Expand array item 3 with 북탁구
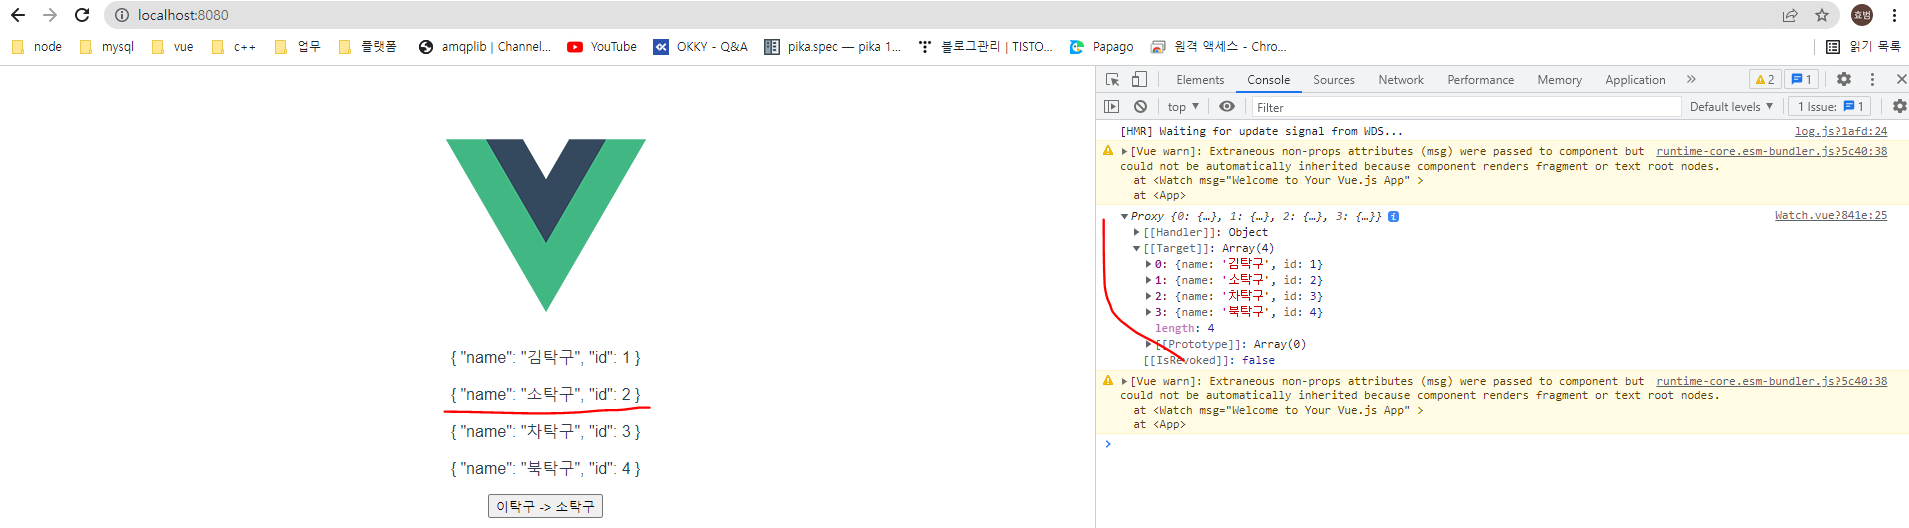The height and width of the screenshot is (528, 1909). click(x=1148, y=312)
